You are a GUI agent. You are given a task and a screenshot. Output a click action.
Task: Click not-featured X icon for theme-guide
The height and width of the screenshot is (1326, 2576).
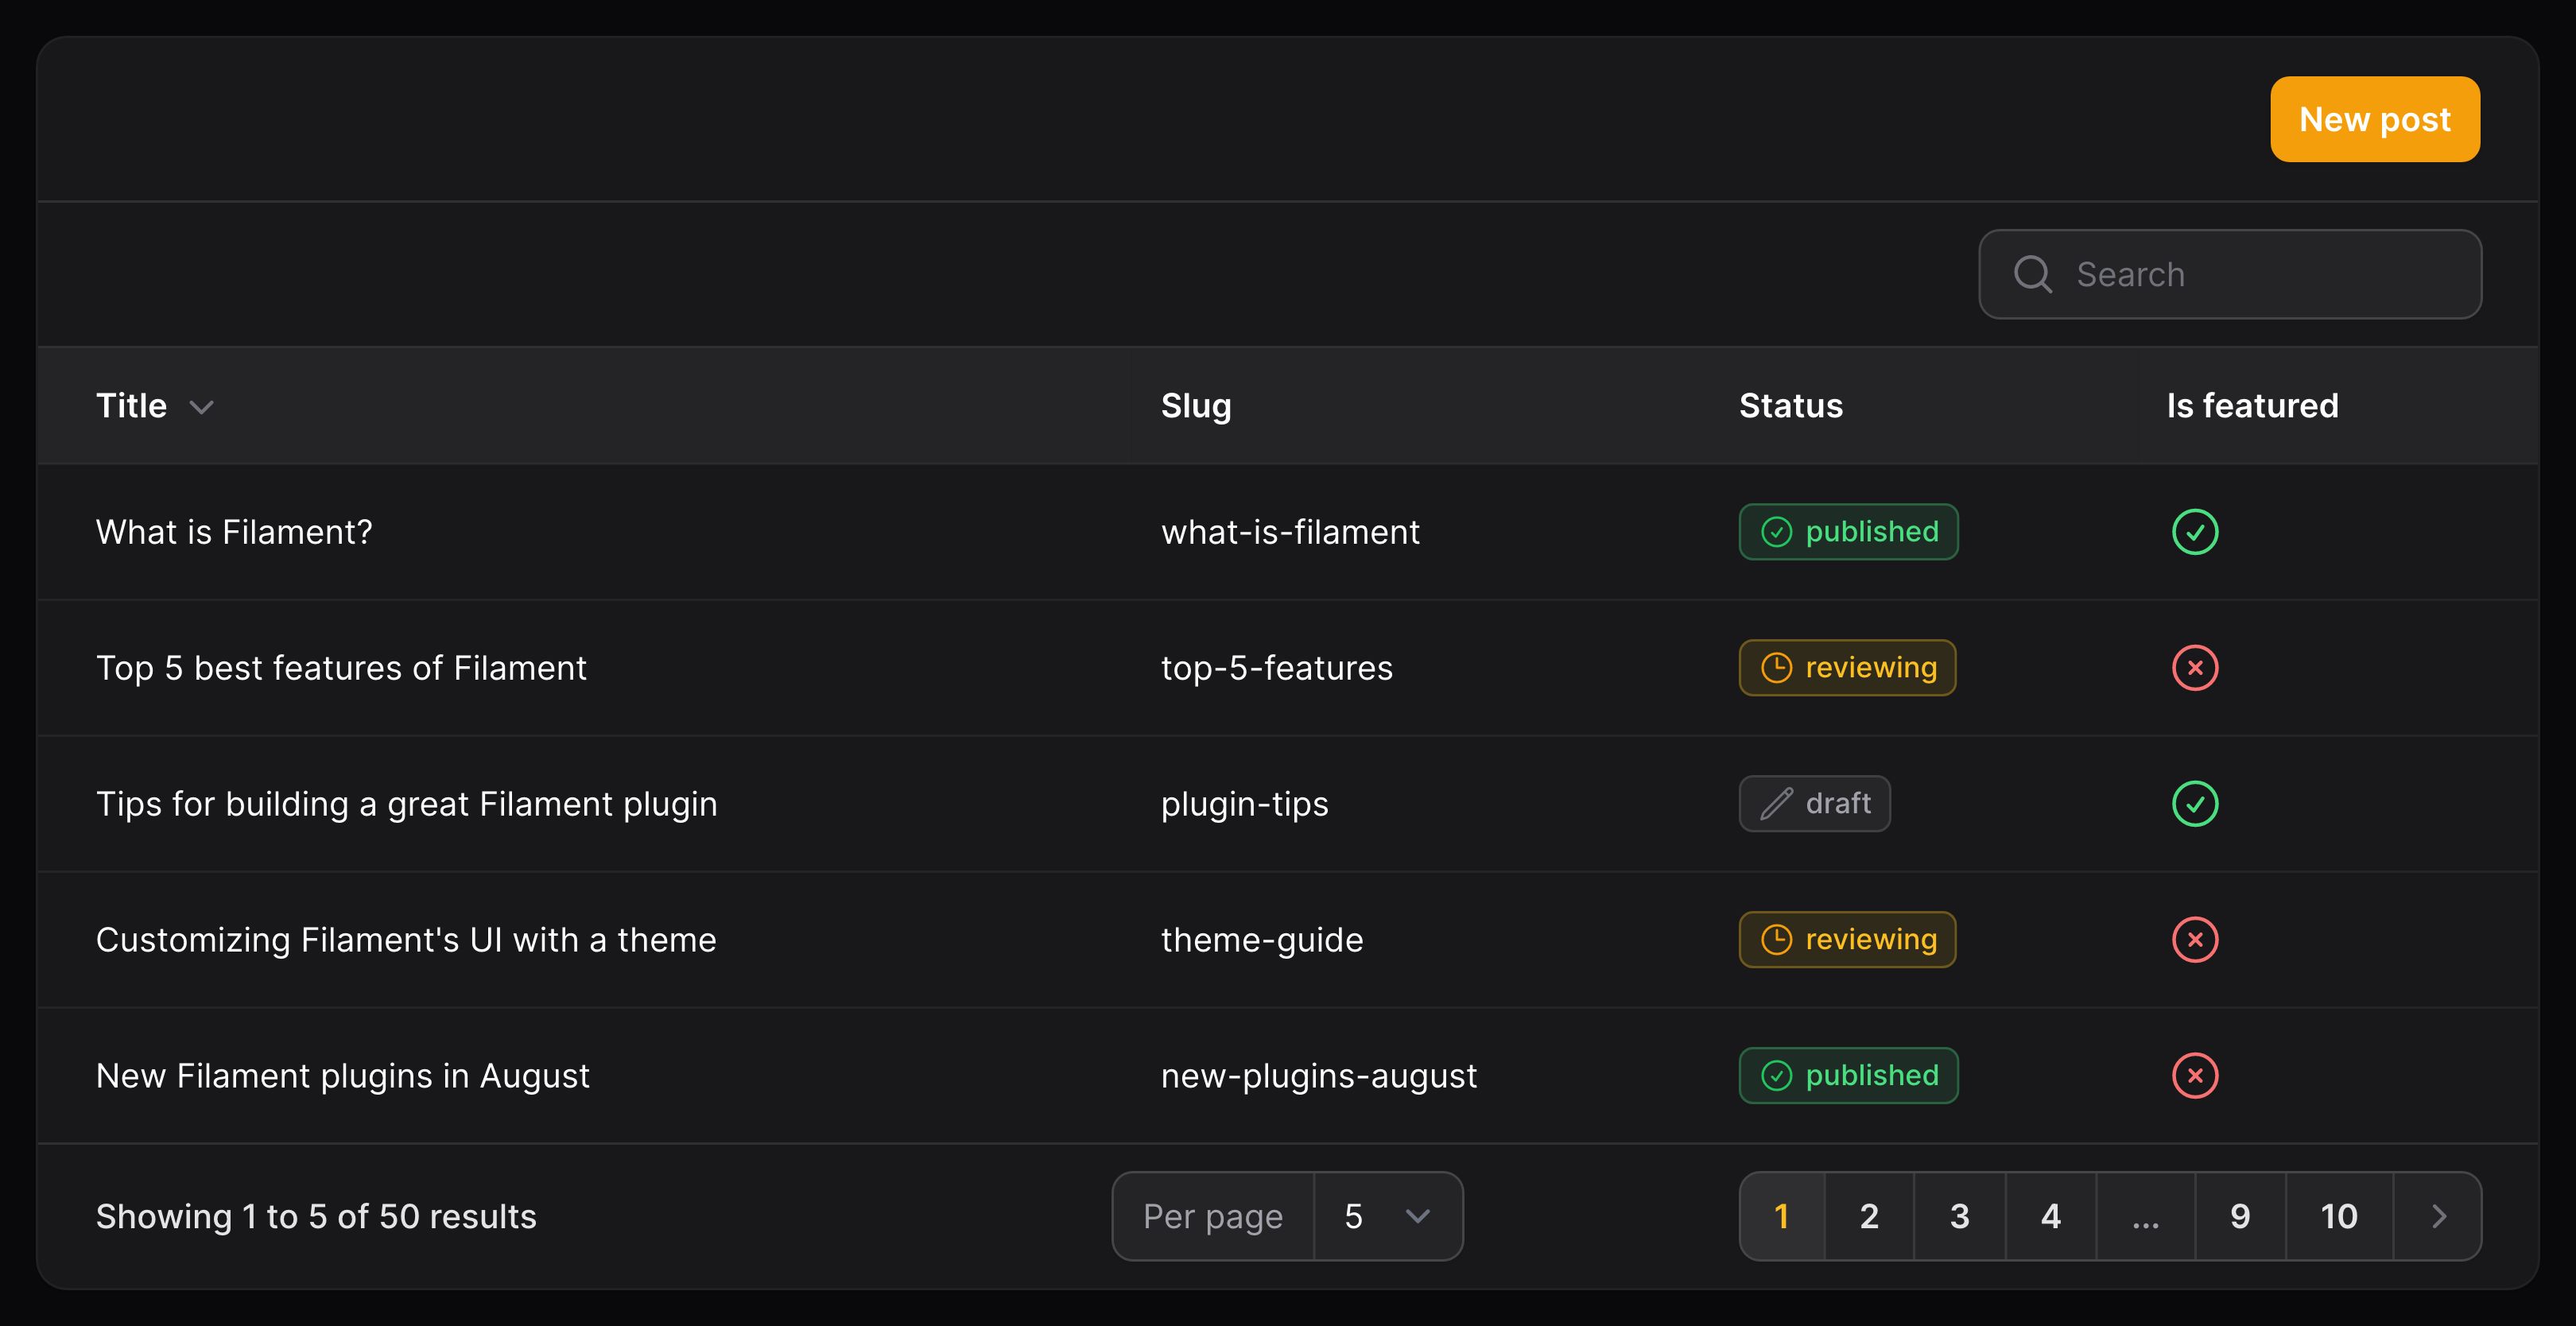[x=2195, y=940]
